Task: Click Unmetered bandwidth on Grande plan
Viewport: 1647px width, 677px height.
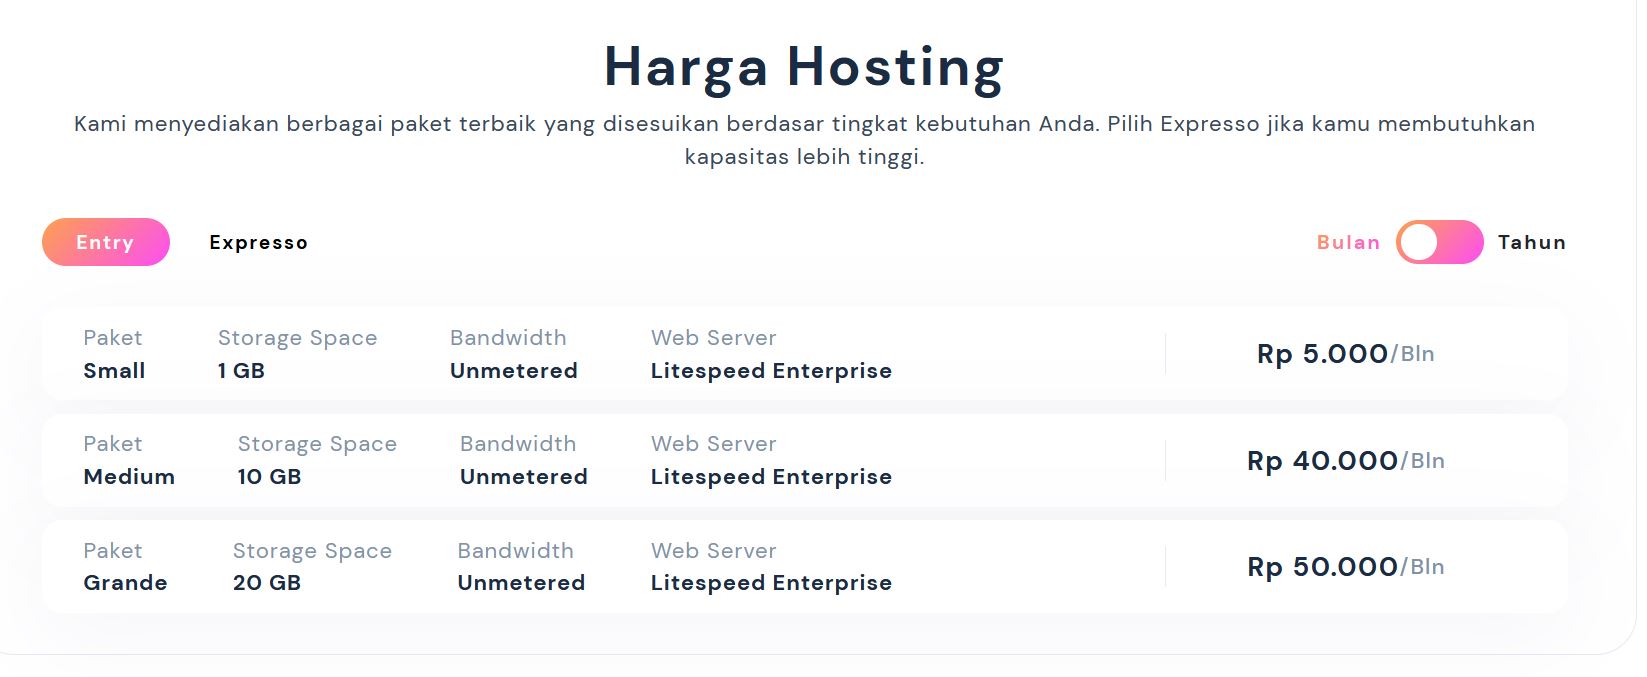Action: 521,582
